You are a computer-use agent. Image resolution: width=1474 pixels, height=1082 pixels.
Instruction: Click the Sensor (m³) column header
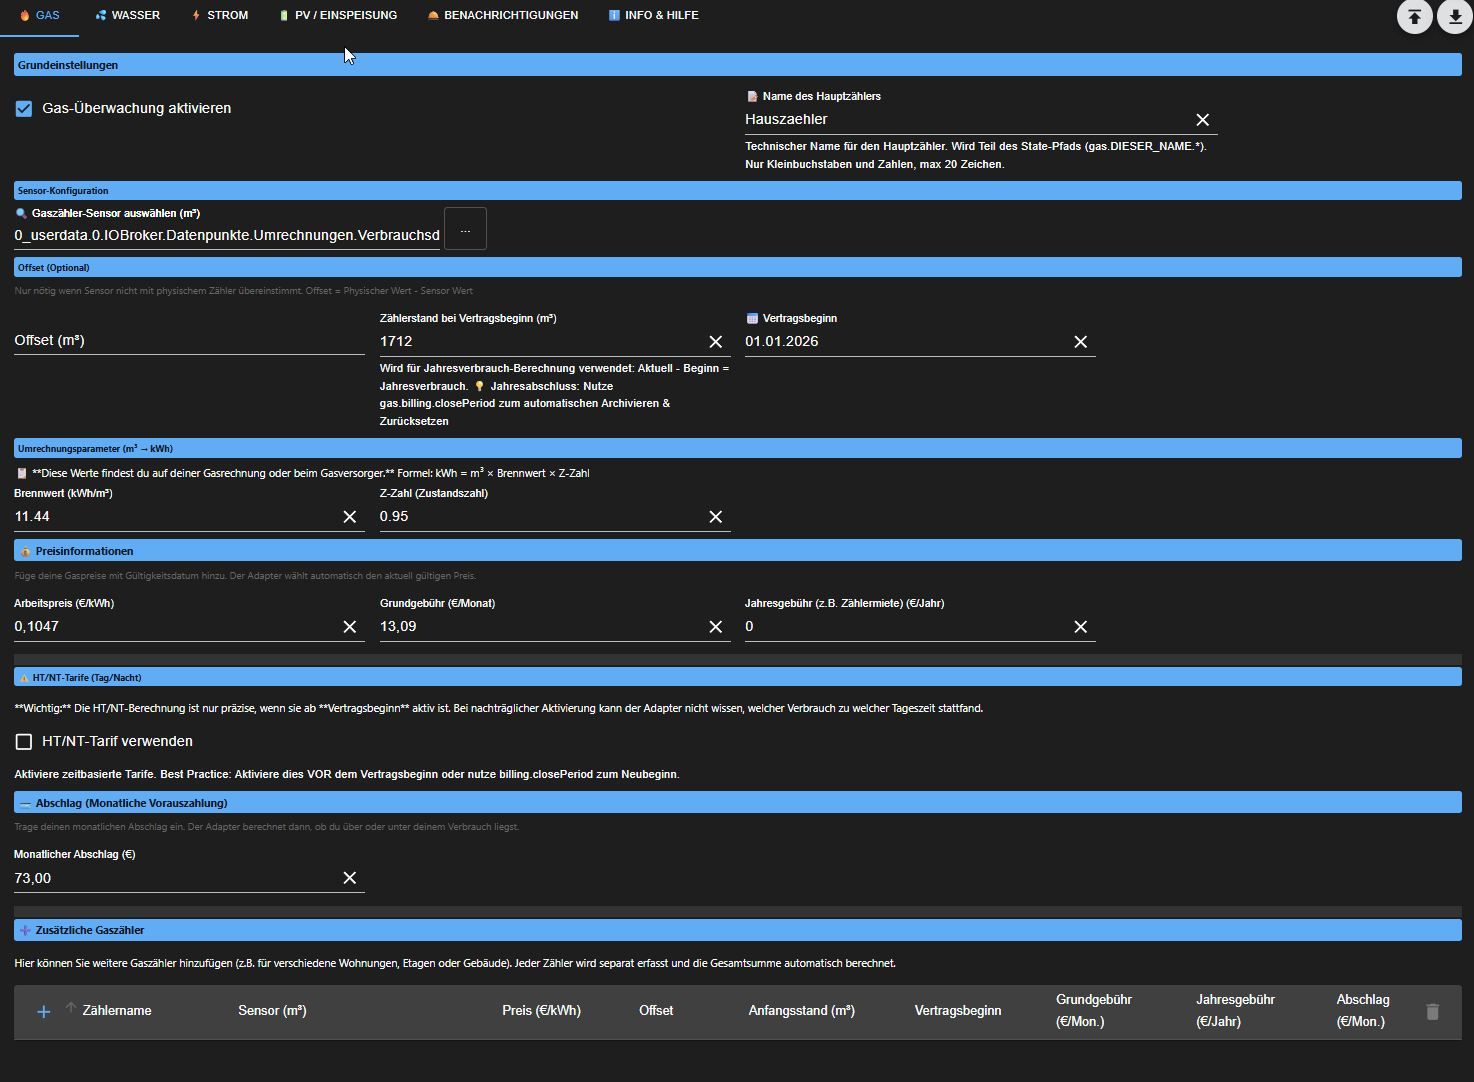pyautogui.click(x=272, y=1011)
